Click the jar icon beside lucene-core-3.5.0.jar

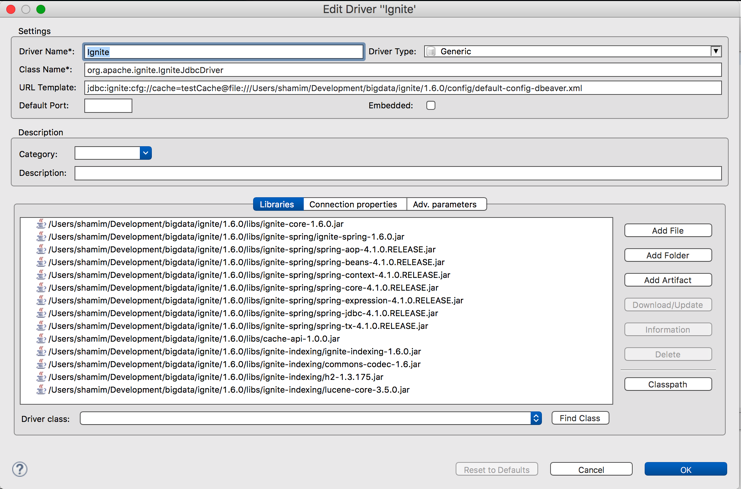pos(41,390)
